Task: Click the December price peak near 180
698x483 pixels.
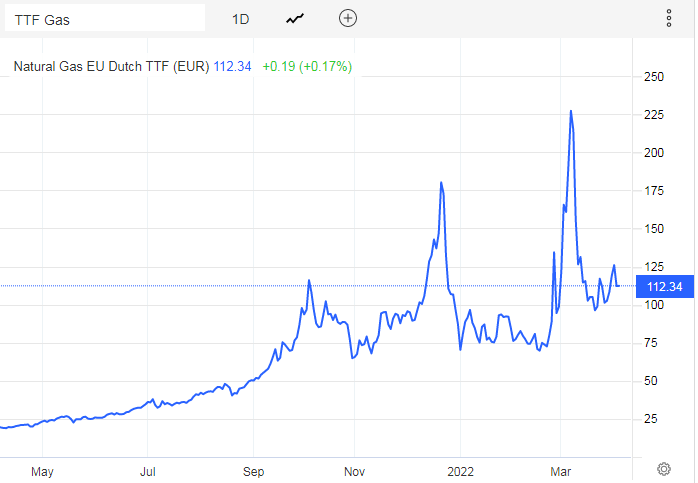Action: [x=441, y=183]
